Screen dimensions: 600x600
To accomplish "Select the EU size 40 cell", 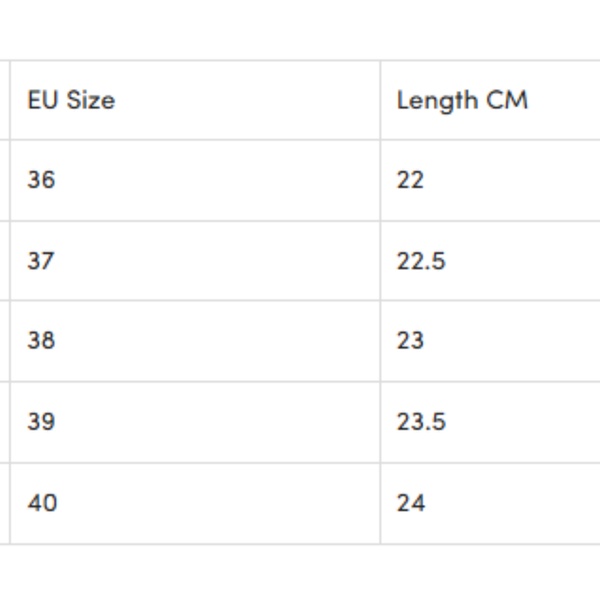I will pos(42,503).
